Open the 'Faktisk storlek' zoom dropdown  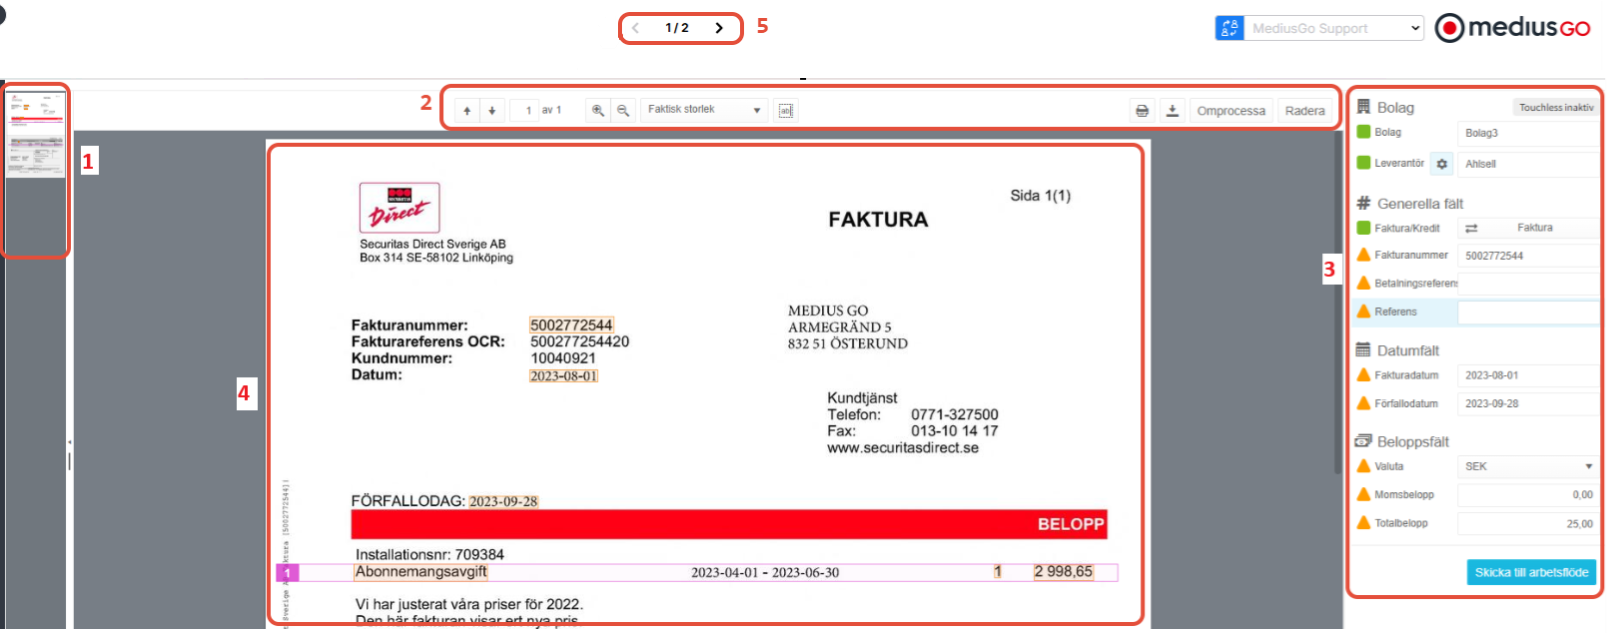[704, 110]
